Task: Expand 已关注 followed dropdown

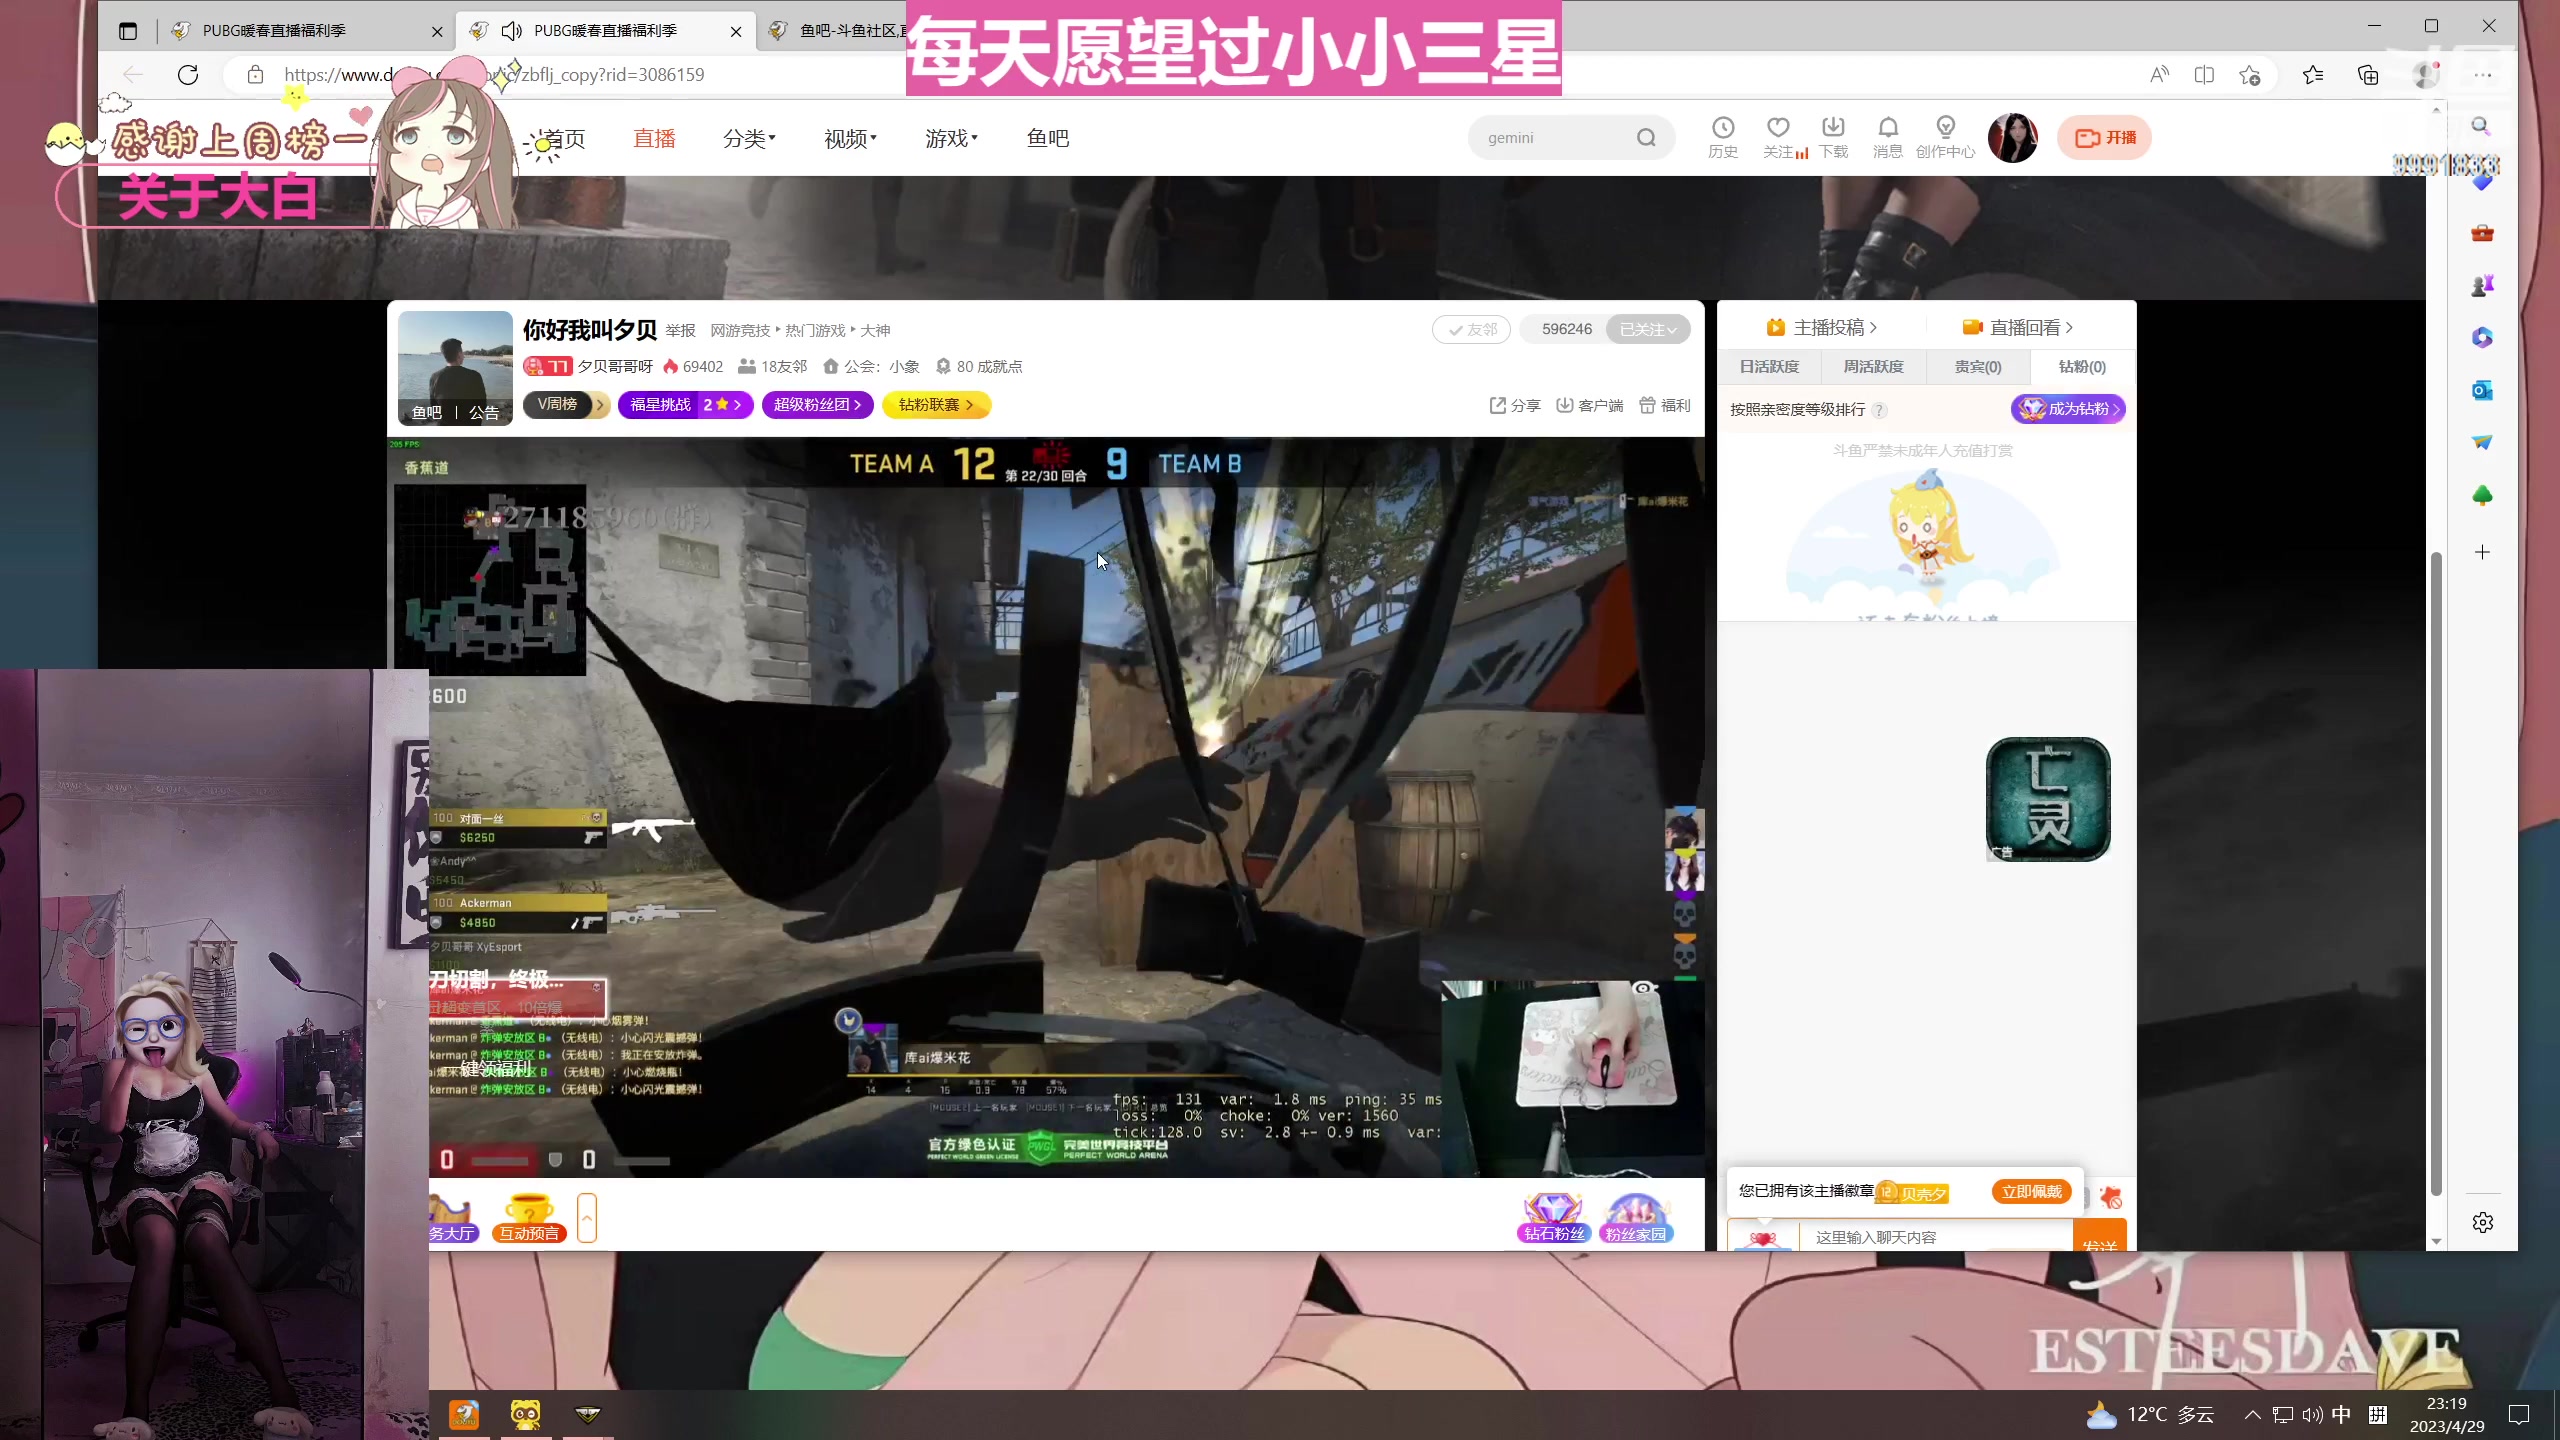Action: [x=1648, y=329]
